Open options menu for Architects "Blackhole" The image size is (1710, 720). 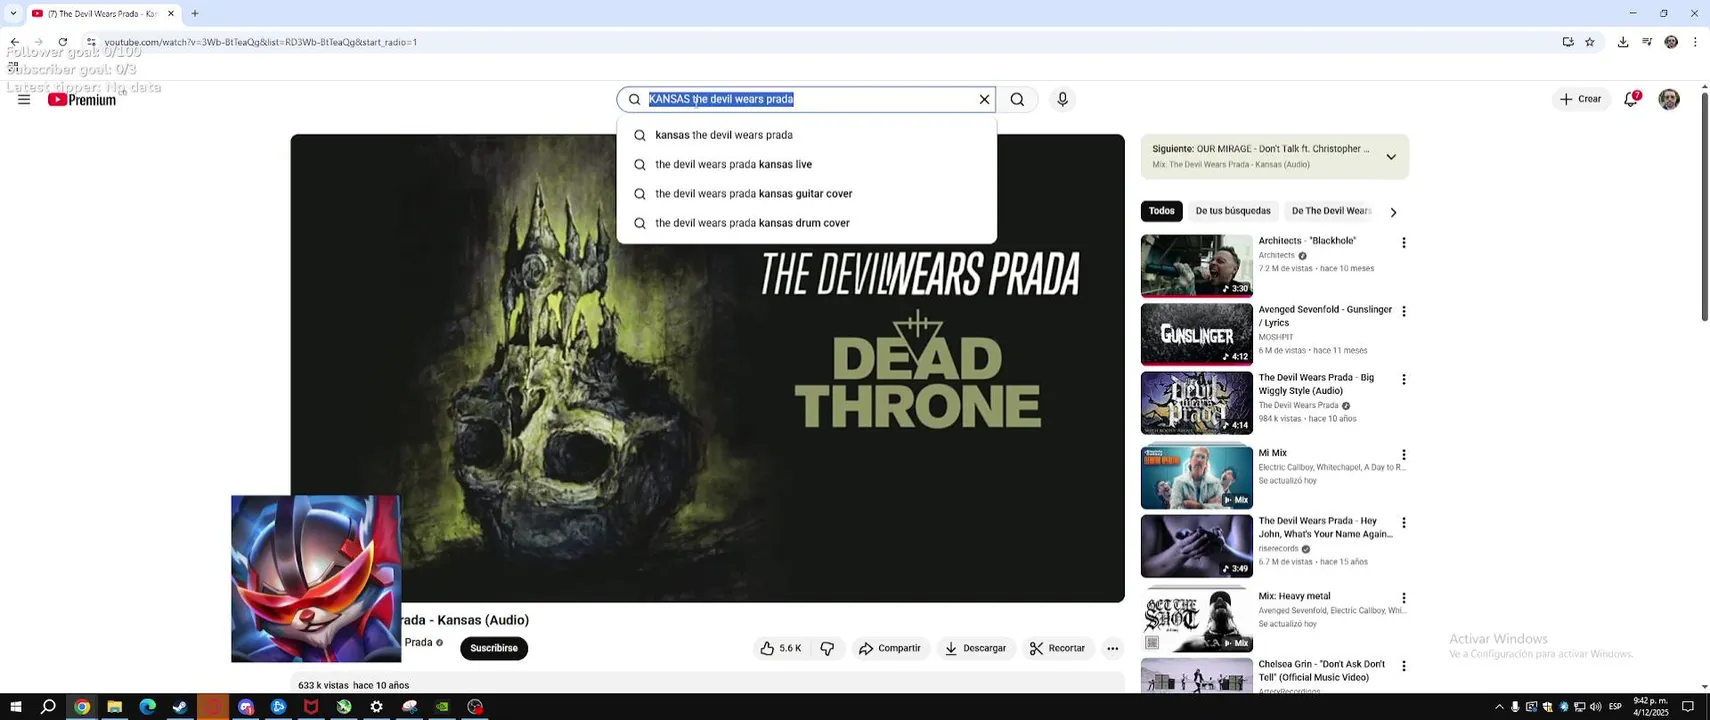tap(1403, 243)
